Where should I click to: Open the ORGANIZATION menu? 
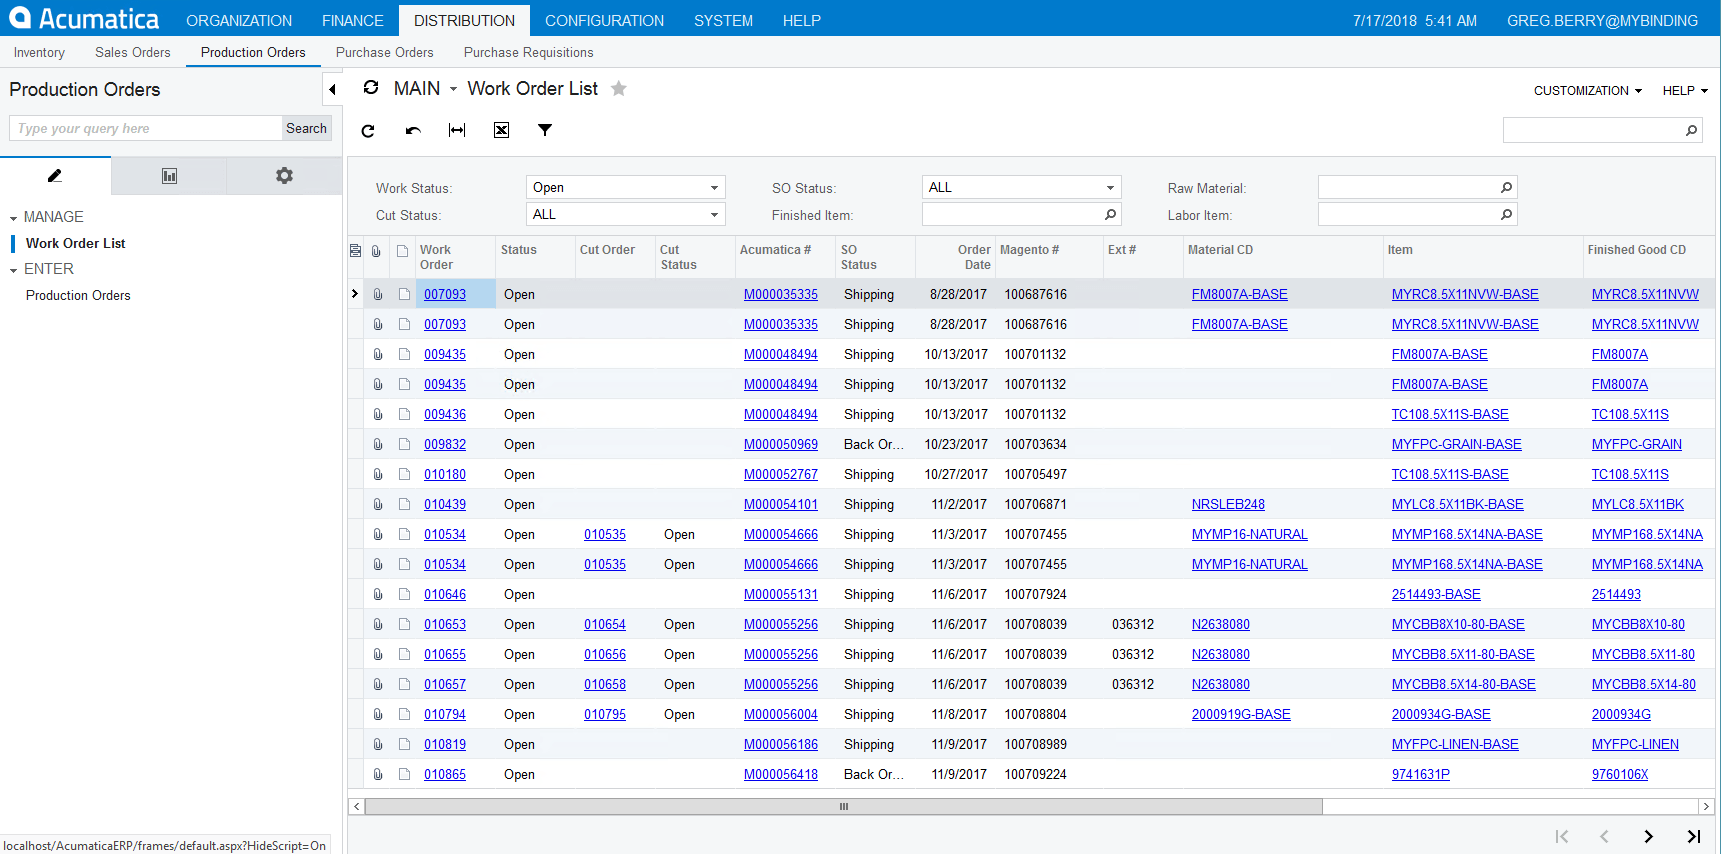[x=239, y=20]
